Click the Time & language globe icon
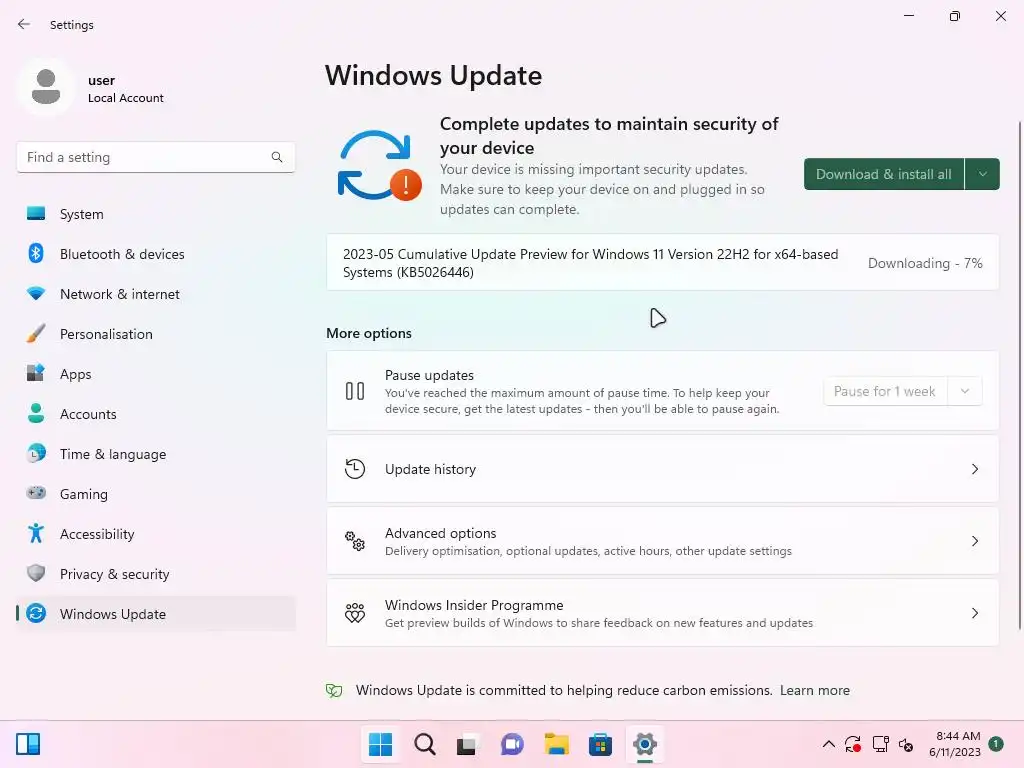 tap(36, 453)
